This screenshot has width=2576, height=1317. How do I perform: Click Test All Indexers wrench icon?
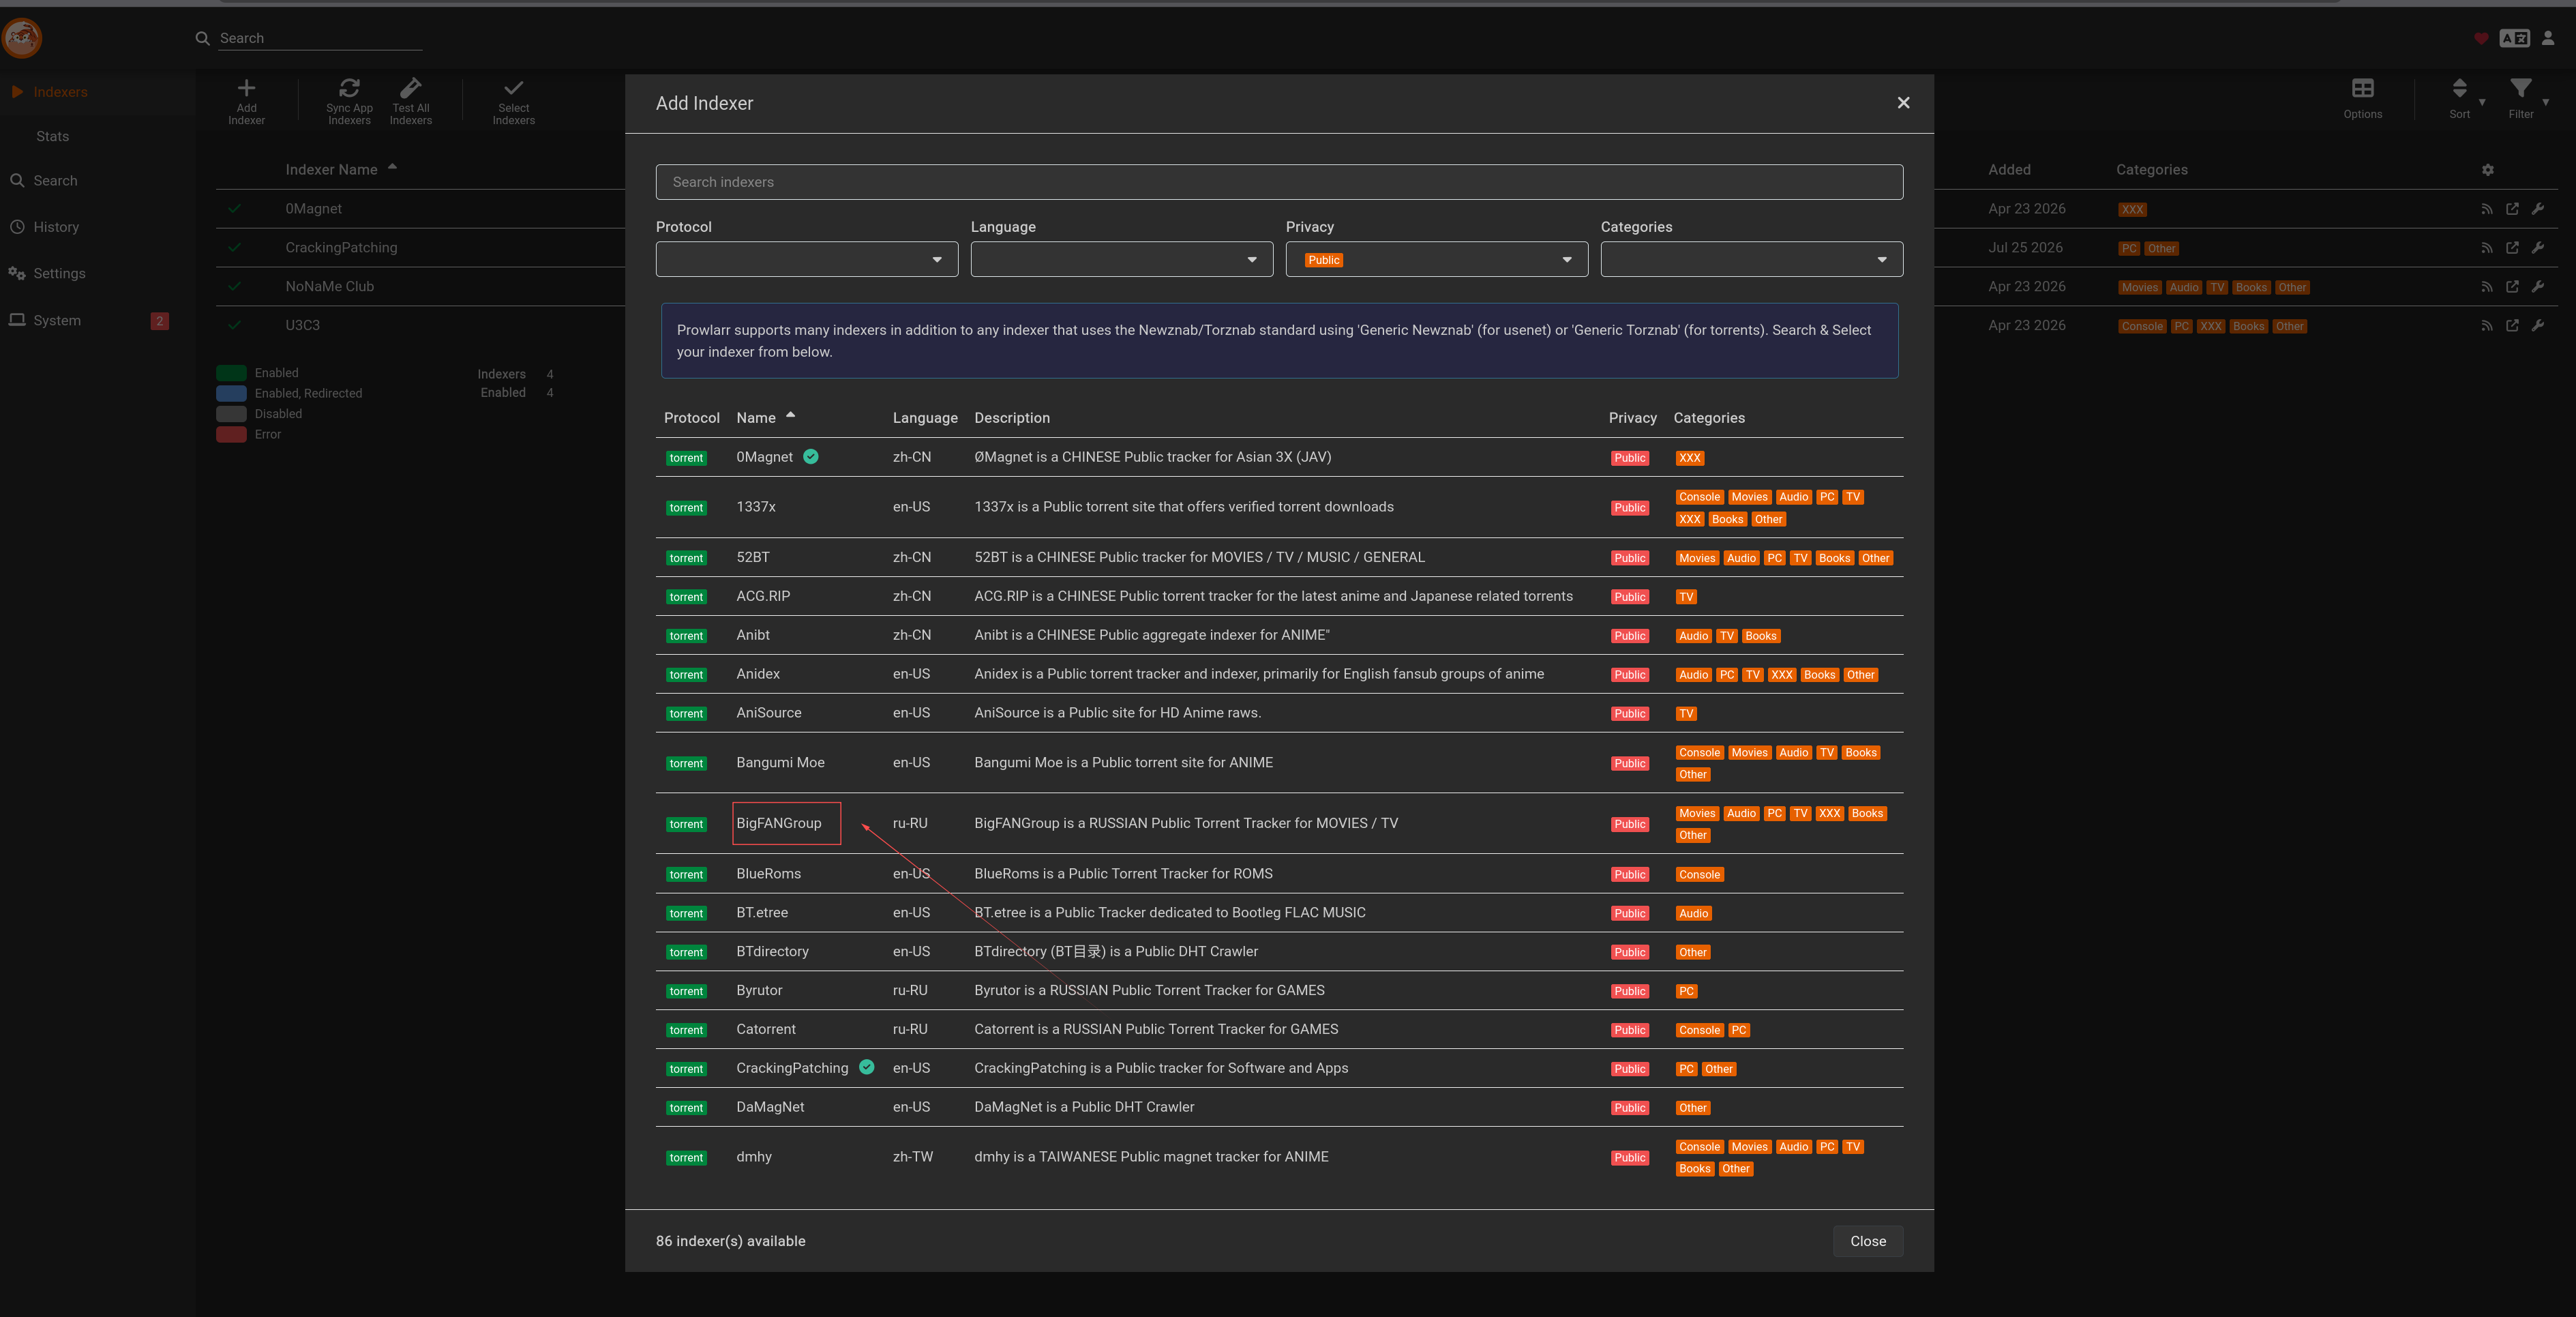[410, 88]
